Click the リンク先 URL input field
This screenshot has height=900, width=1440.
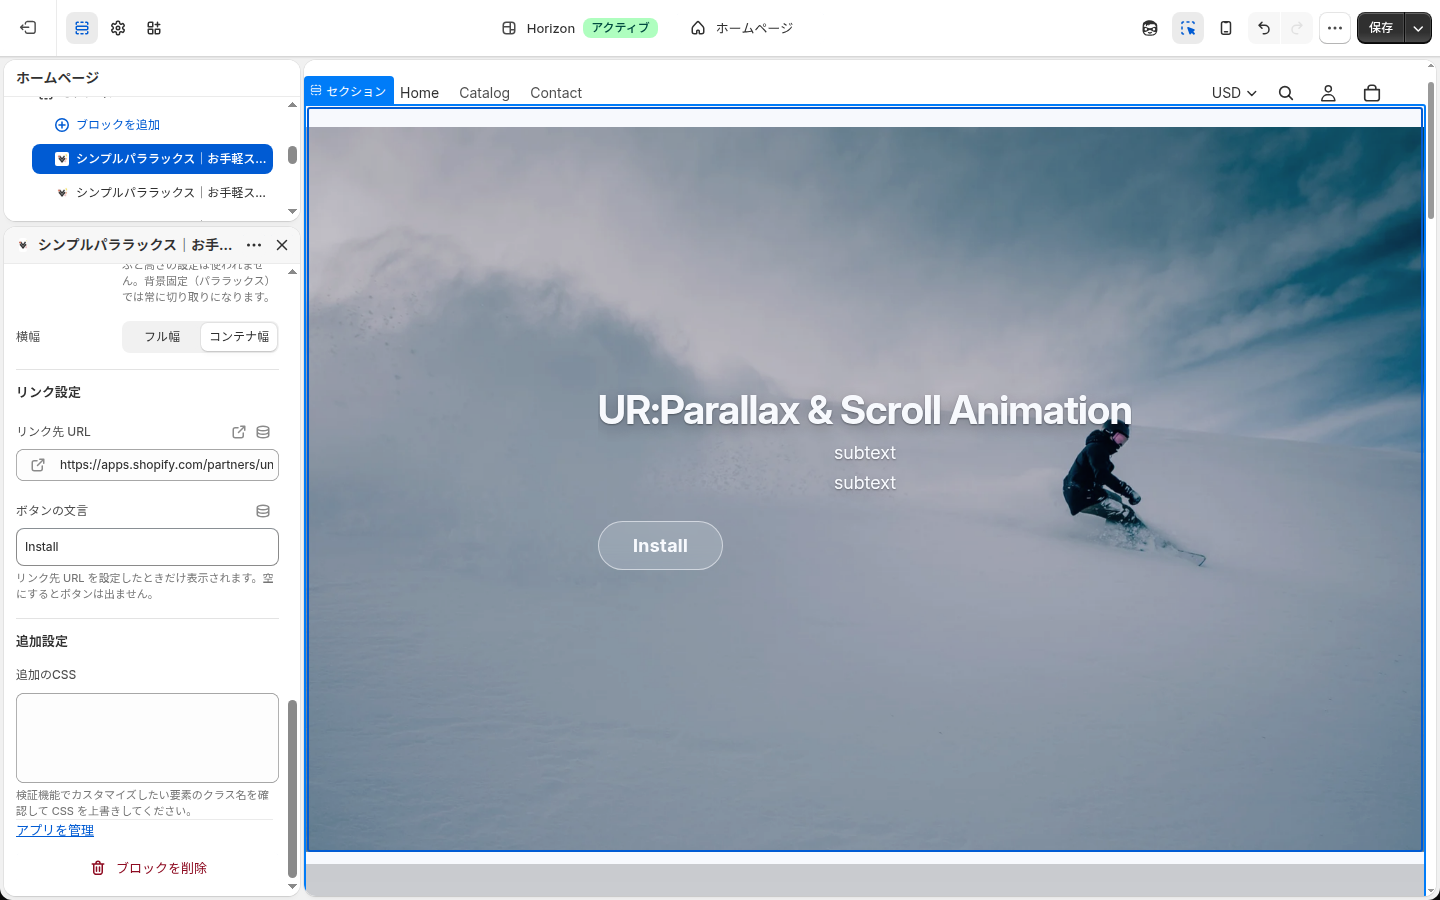147,465
